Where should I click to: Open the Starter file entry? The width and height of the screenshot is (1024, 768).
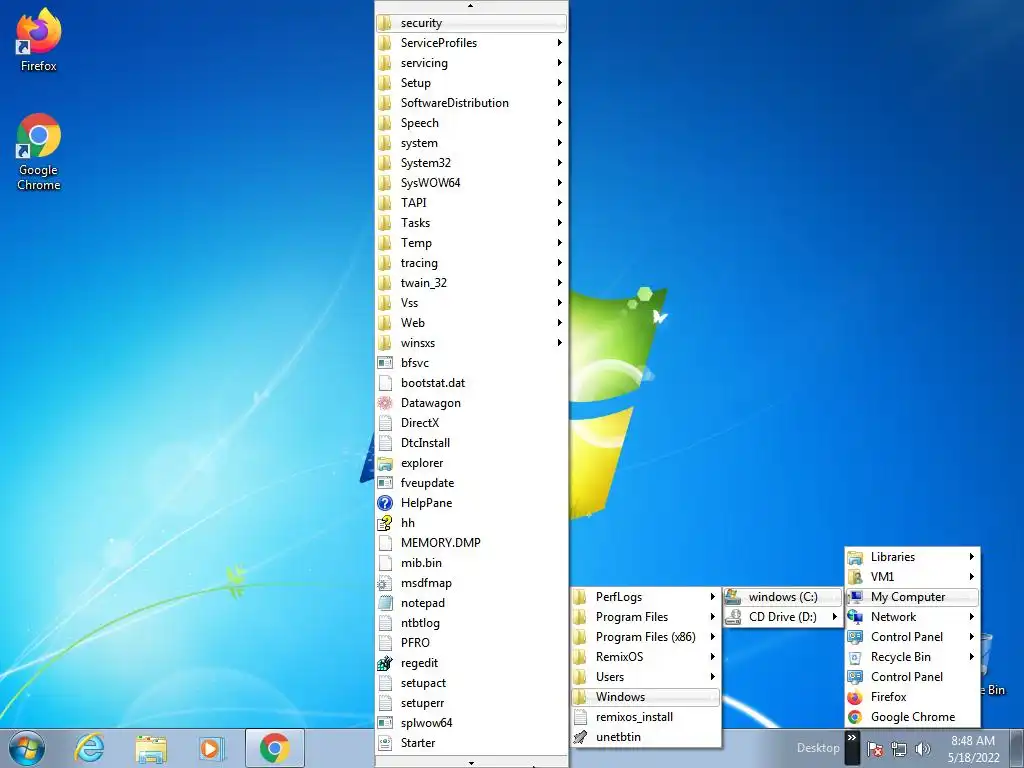[x=471, y=743]
